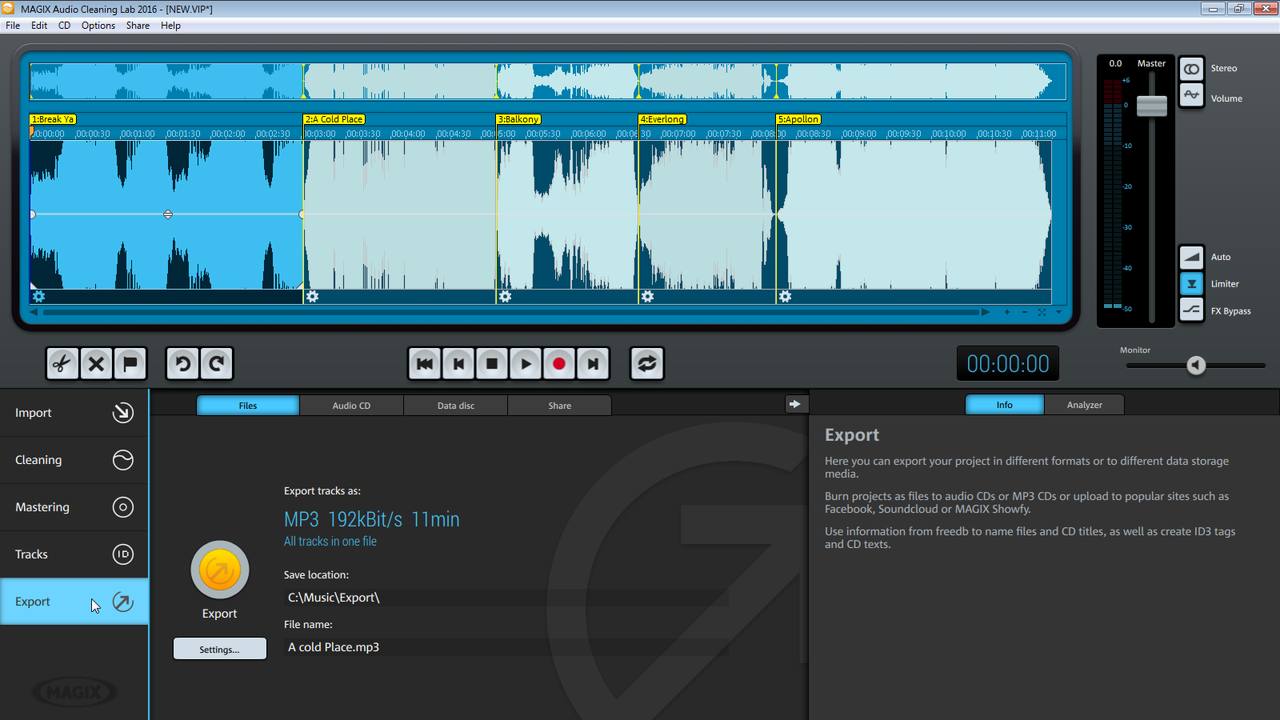Click the Delete (X) tool button
This screenshot has height=720, width=1280.
click(x=96, y=364)
